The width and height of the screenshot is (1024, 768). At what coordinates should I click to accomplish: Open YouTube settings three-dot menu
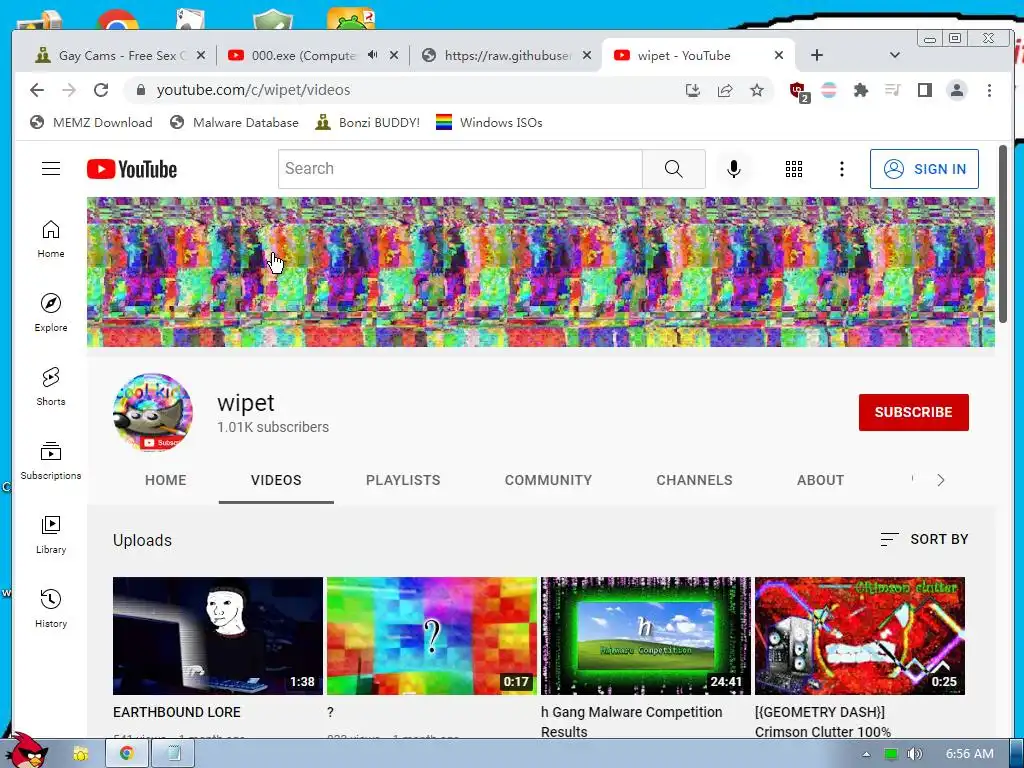pos(842,169)
